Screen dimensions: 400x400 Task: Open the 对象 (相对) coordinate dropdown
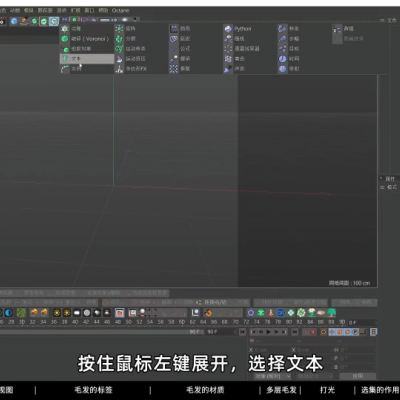[272, 376]
